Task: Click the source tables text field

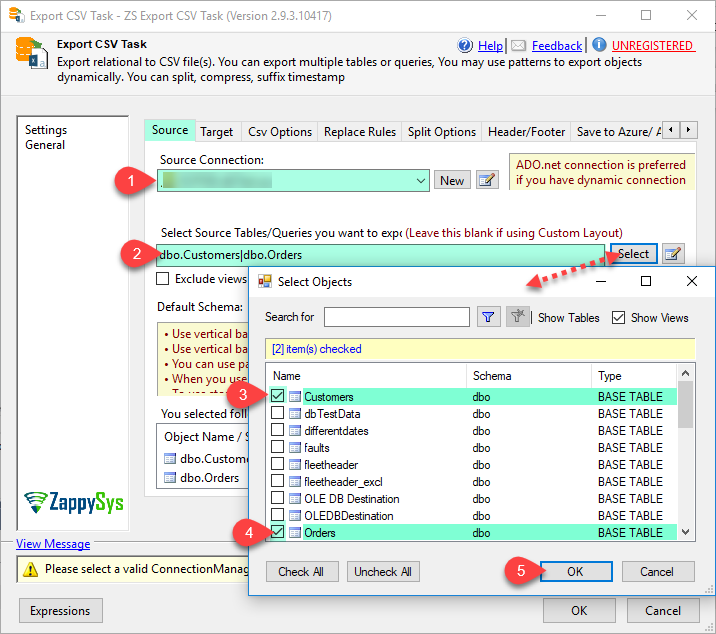Action: tap(380, 254)
